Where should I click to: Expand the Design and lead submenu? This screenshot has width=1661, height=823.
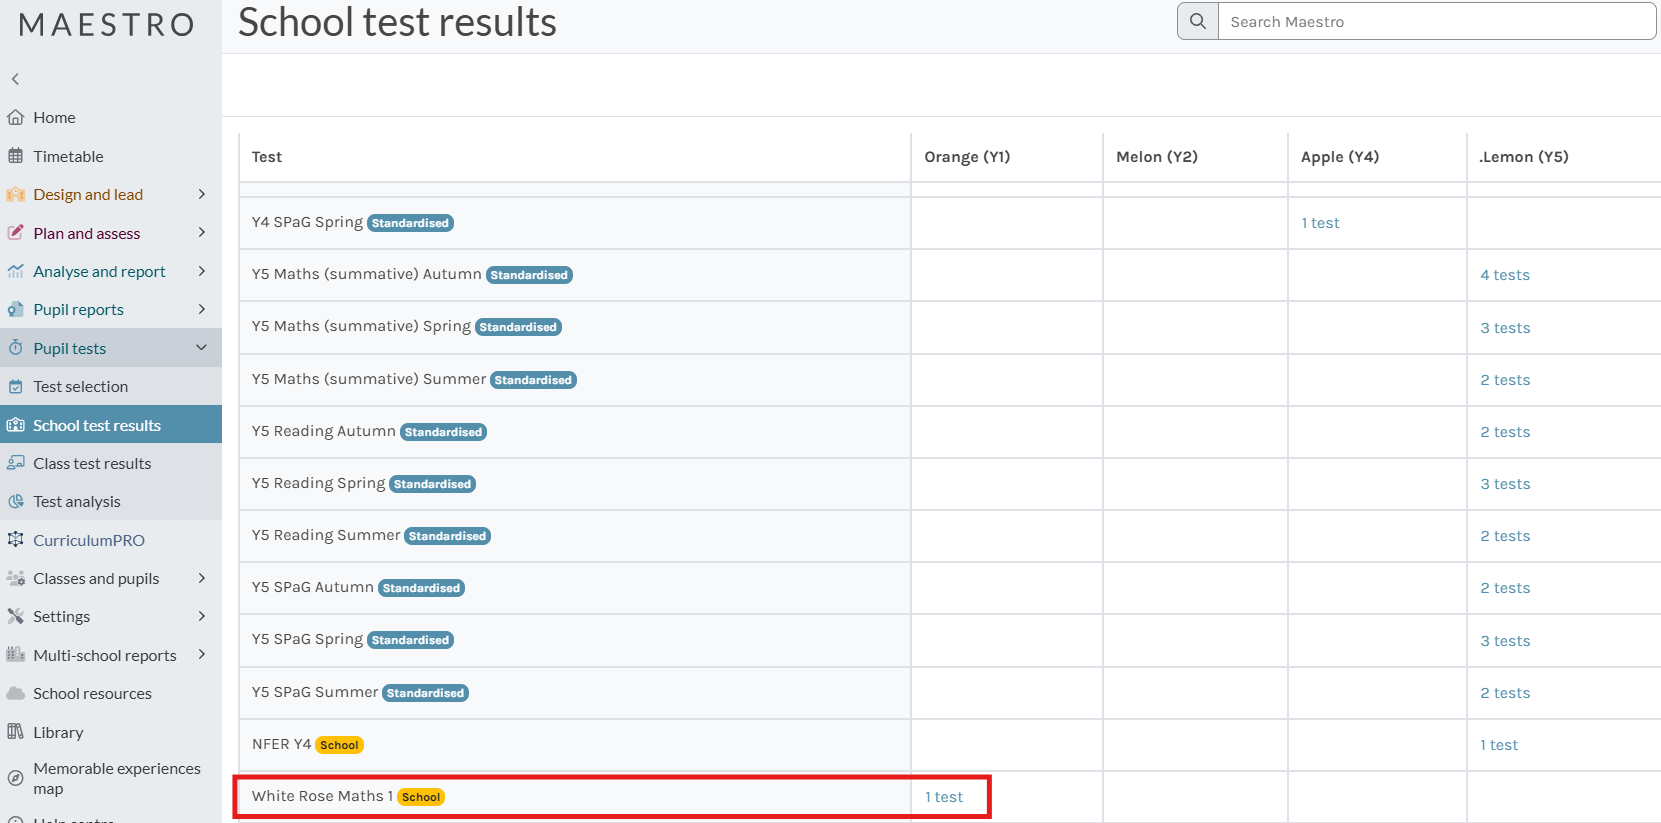pyautogui.click(x=201, y=194)
